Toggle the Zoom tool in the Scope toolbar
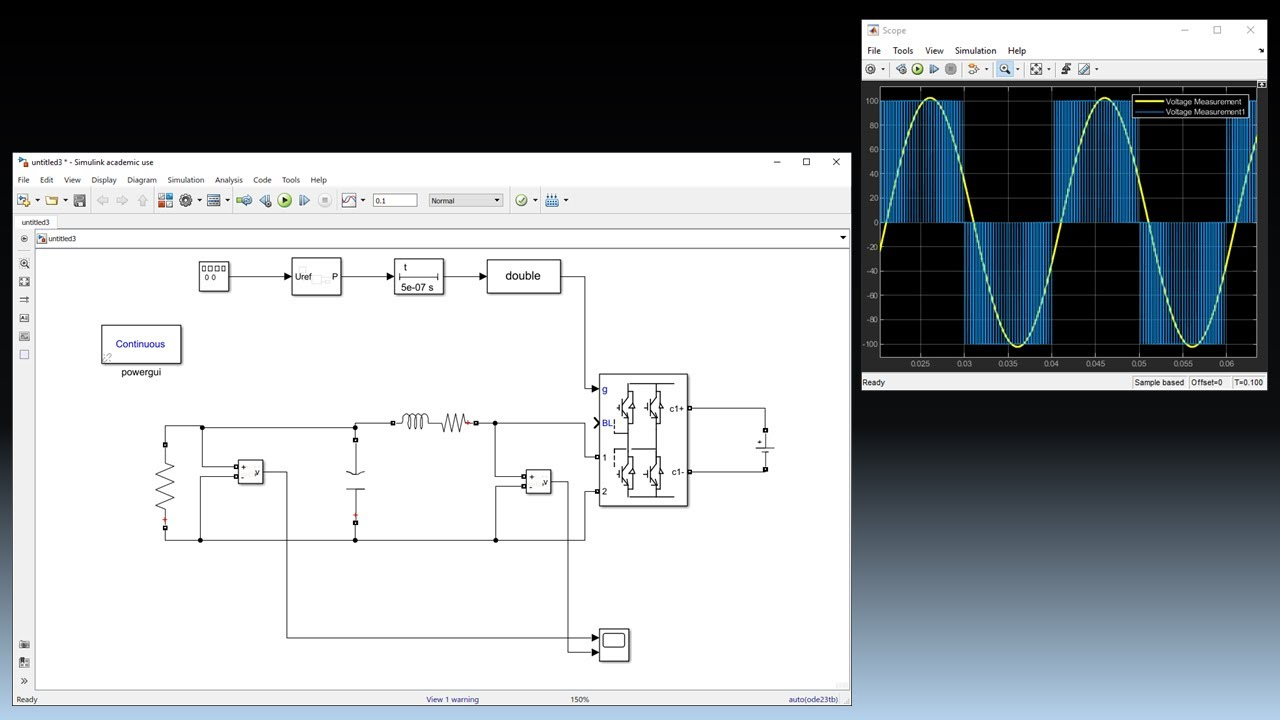The image size is (1280, 720). (x=1004, y=69)
